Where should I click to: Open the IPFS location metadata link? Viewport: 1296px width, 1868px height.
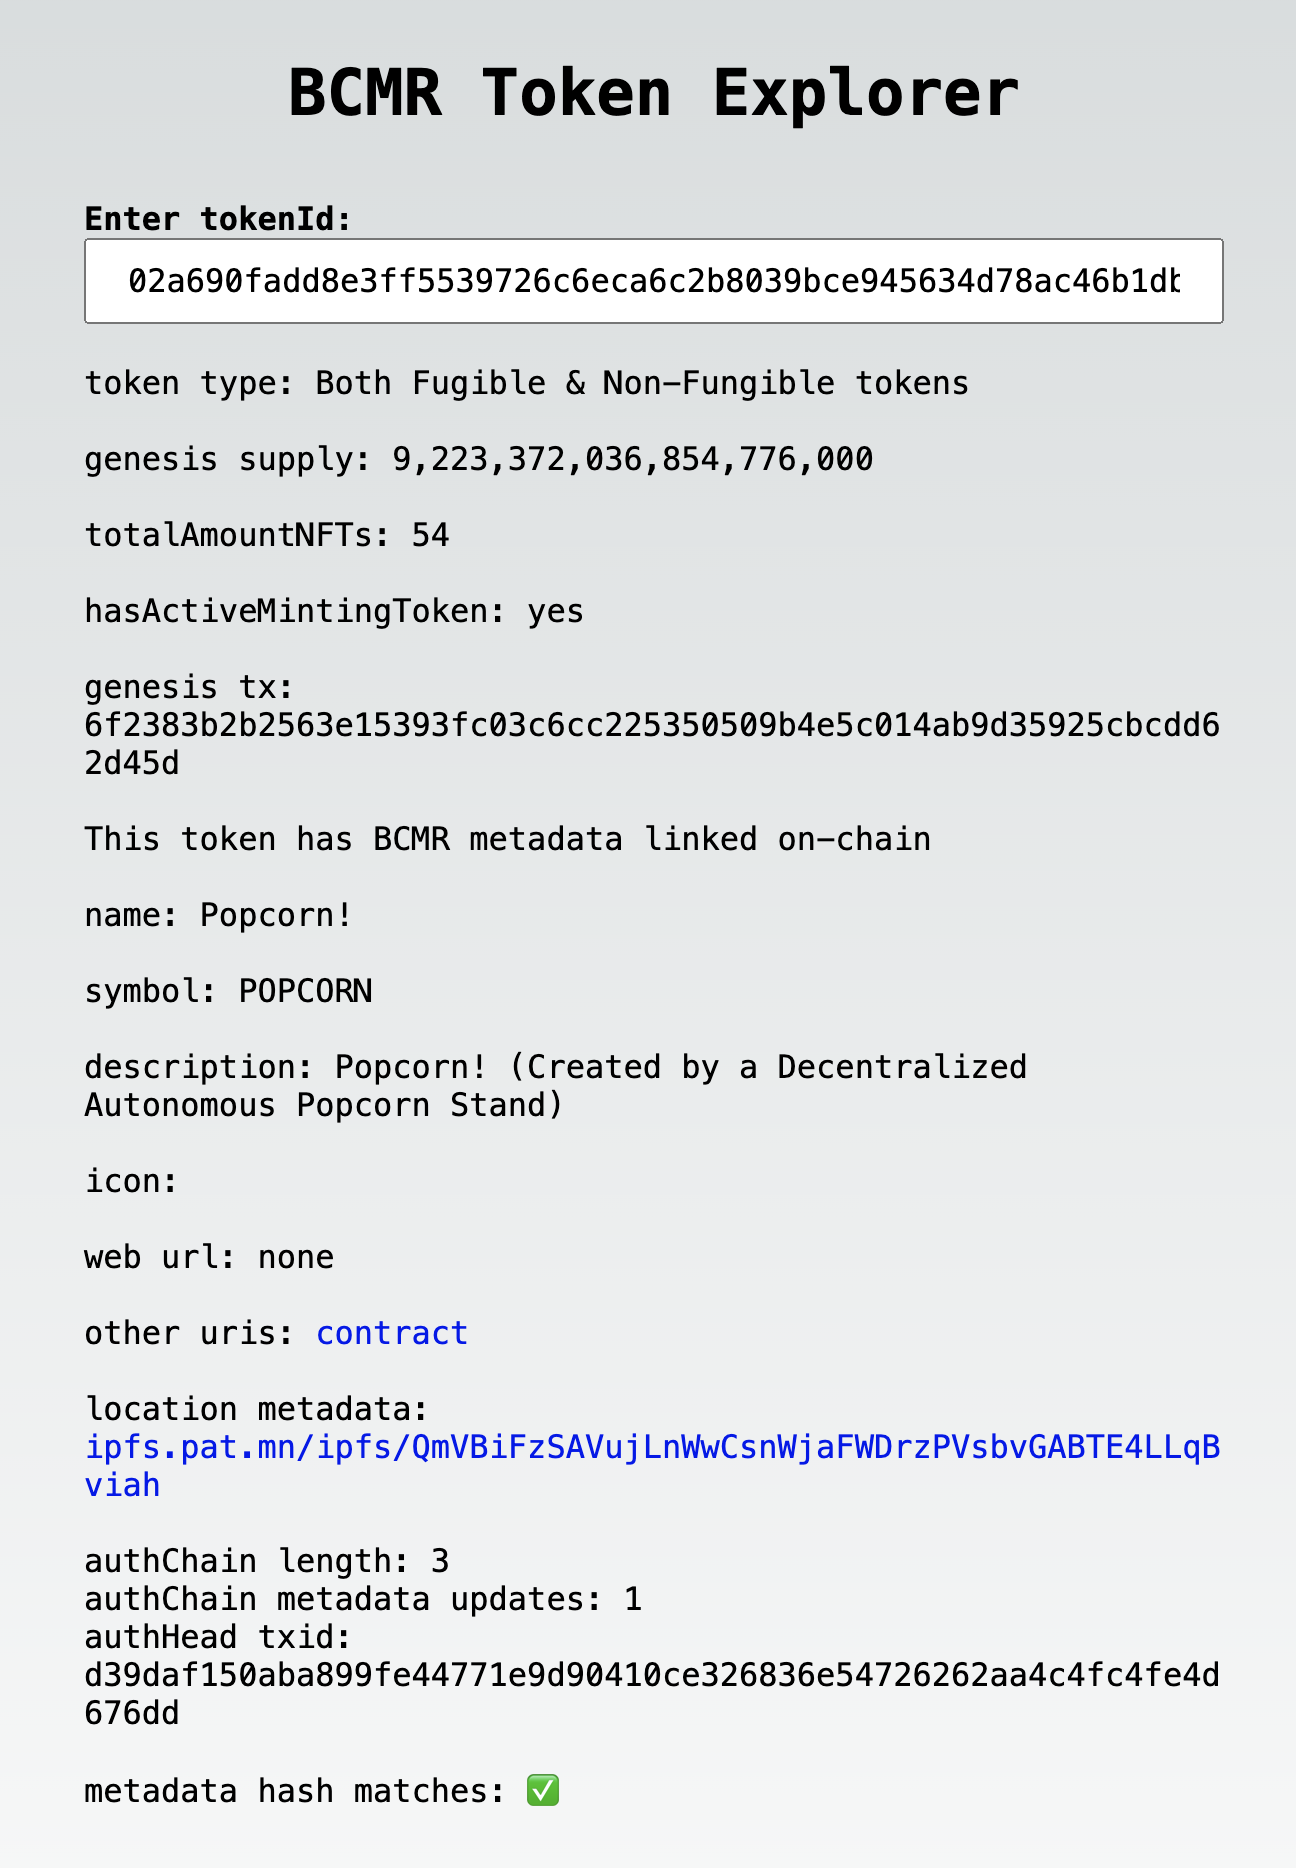coord(652,1447)
